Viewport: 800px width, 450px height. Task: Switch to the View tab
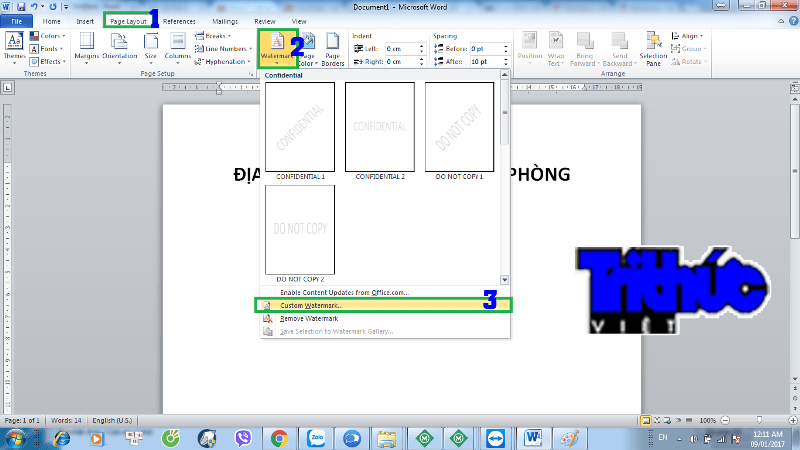pyautogui.click(x=299, y=21)
